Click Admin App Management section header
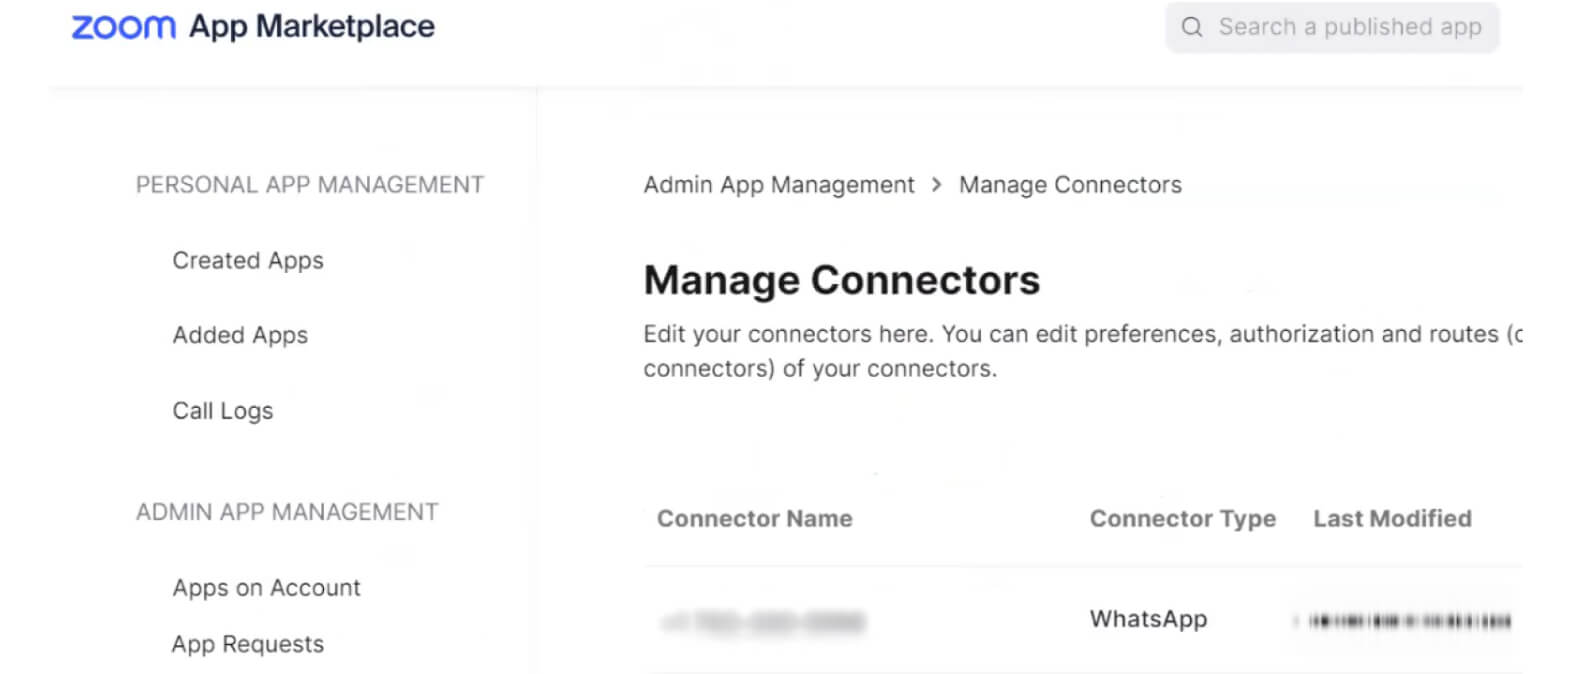1572x674 pixels. click(x=287, y=512)
